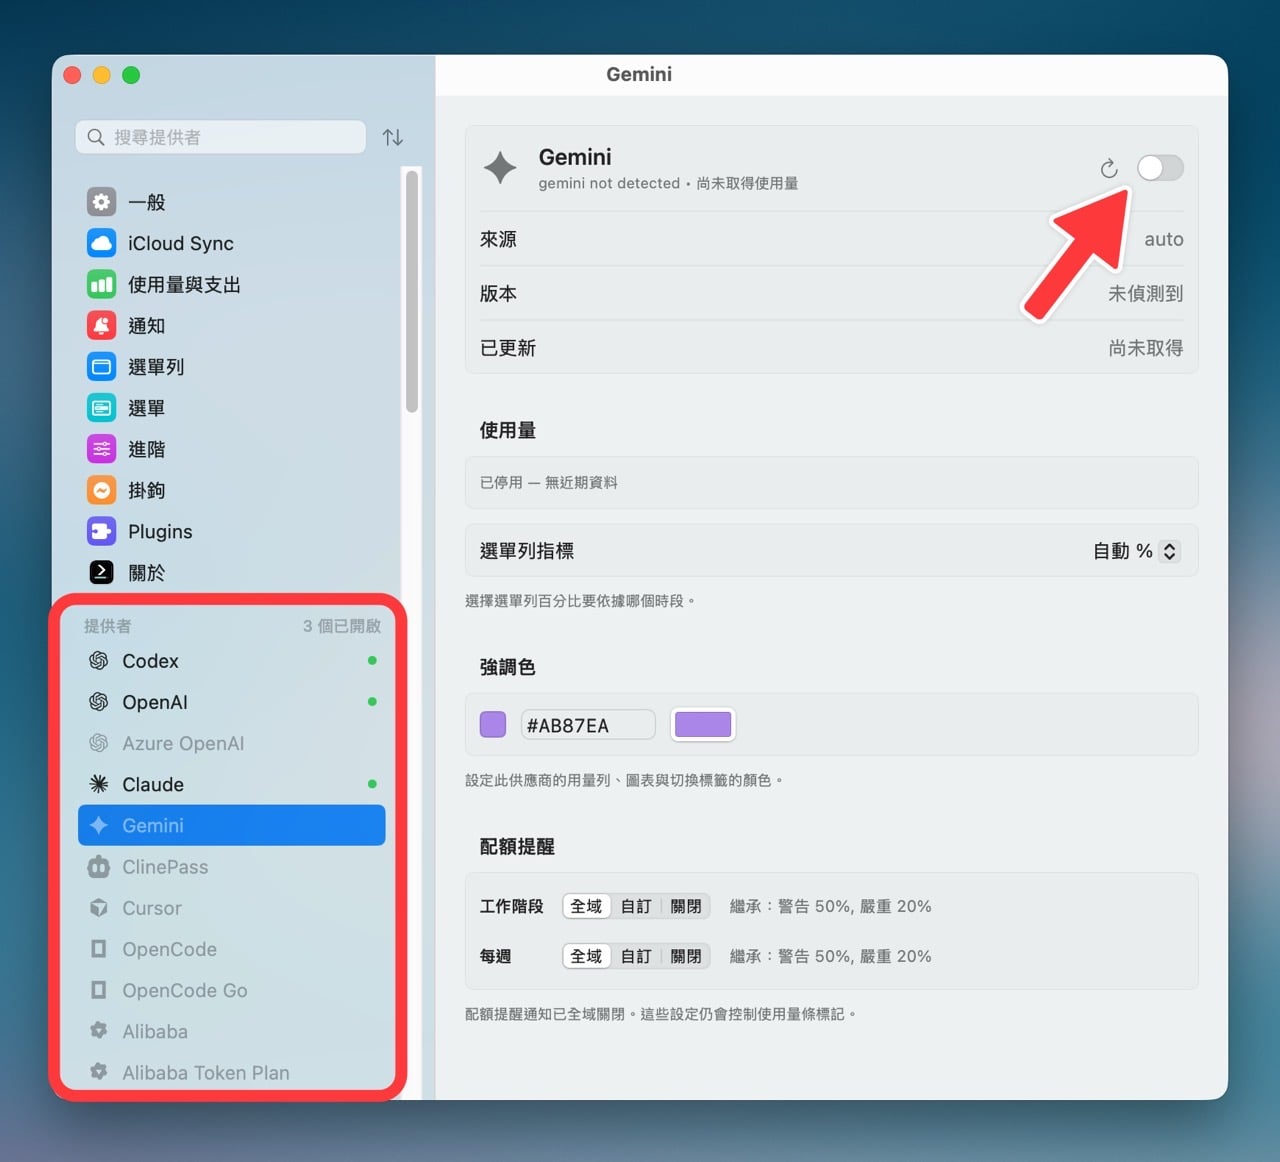This screenshot has height=1162, width=1280.
Task: Click the "已停用 — 無近期資料" usage text
Action: coord(549,482)
